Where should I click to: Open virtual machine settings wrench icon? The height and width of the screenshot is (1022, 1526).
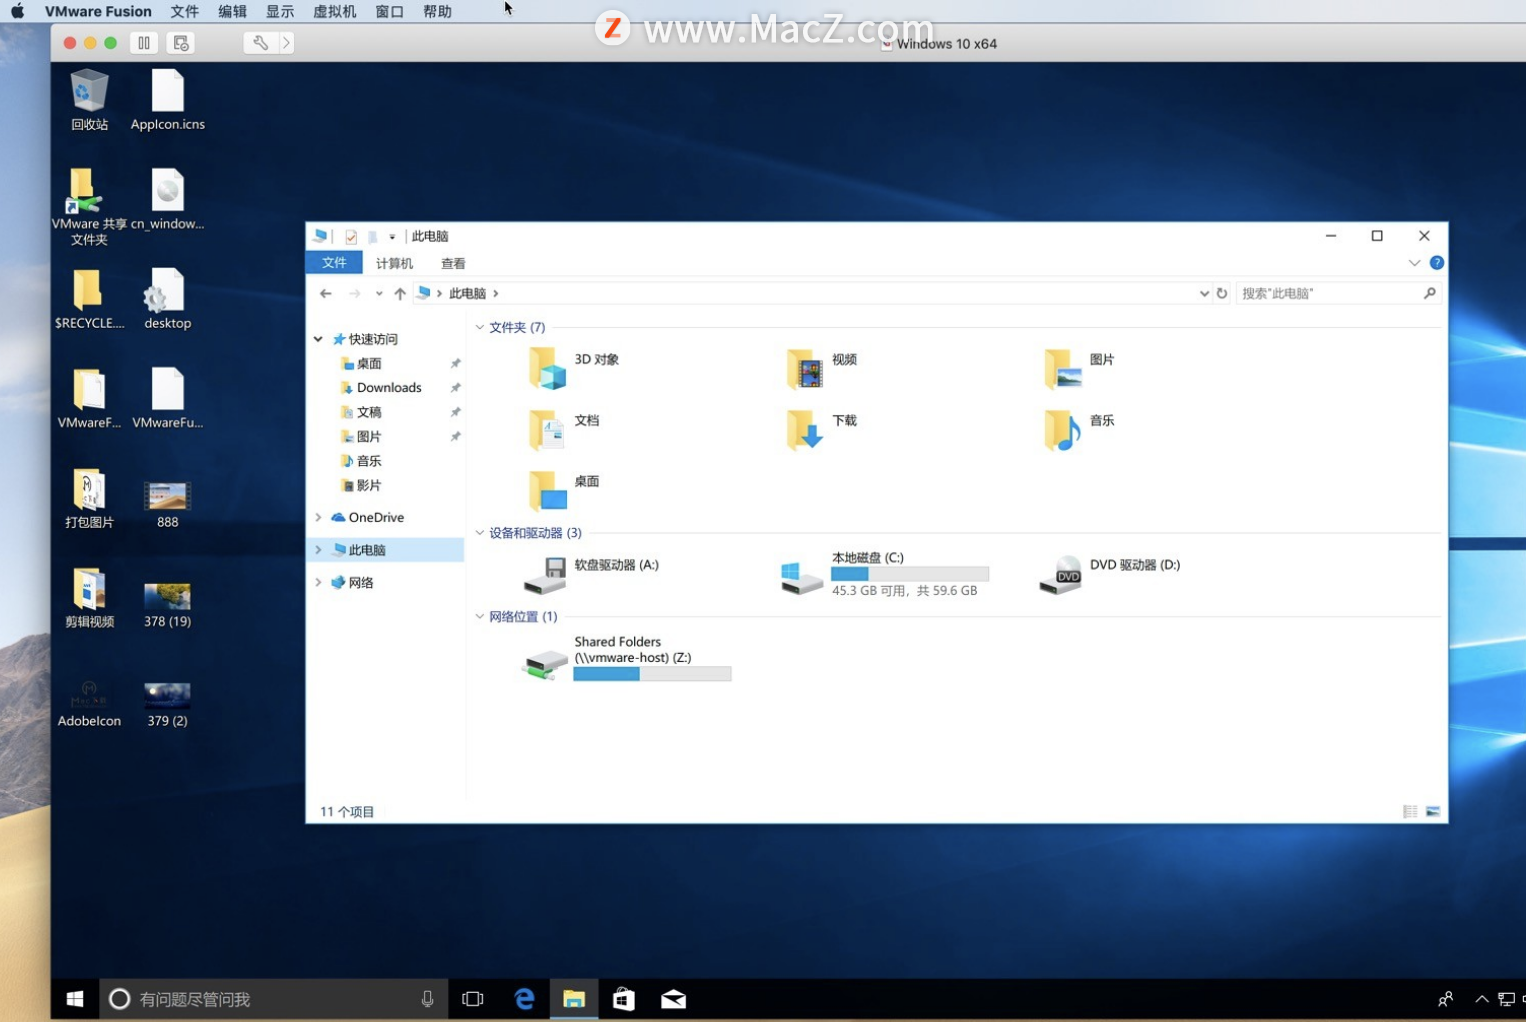click(260, 43)
